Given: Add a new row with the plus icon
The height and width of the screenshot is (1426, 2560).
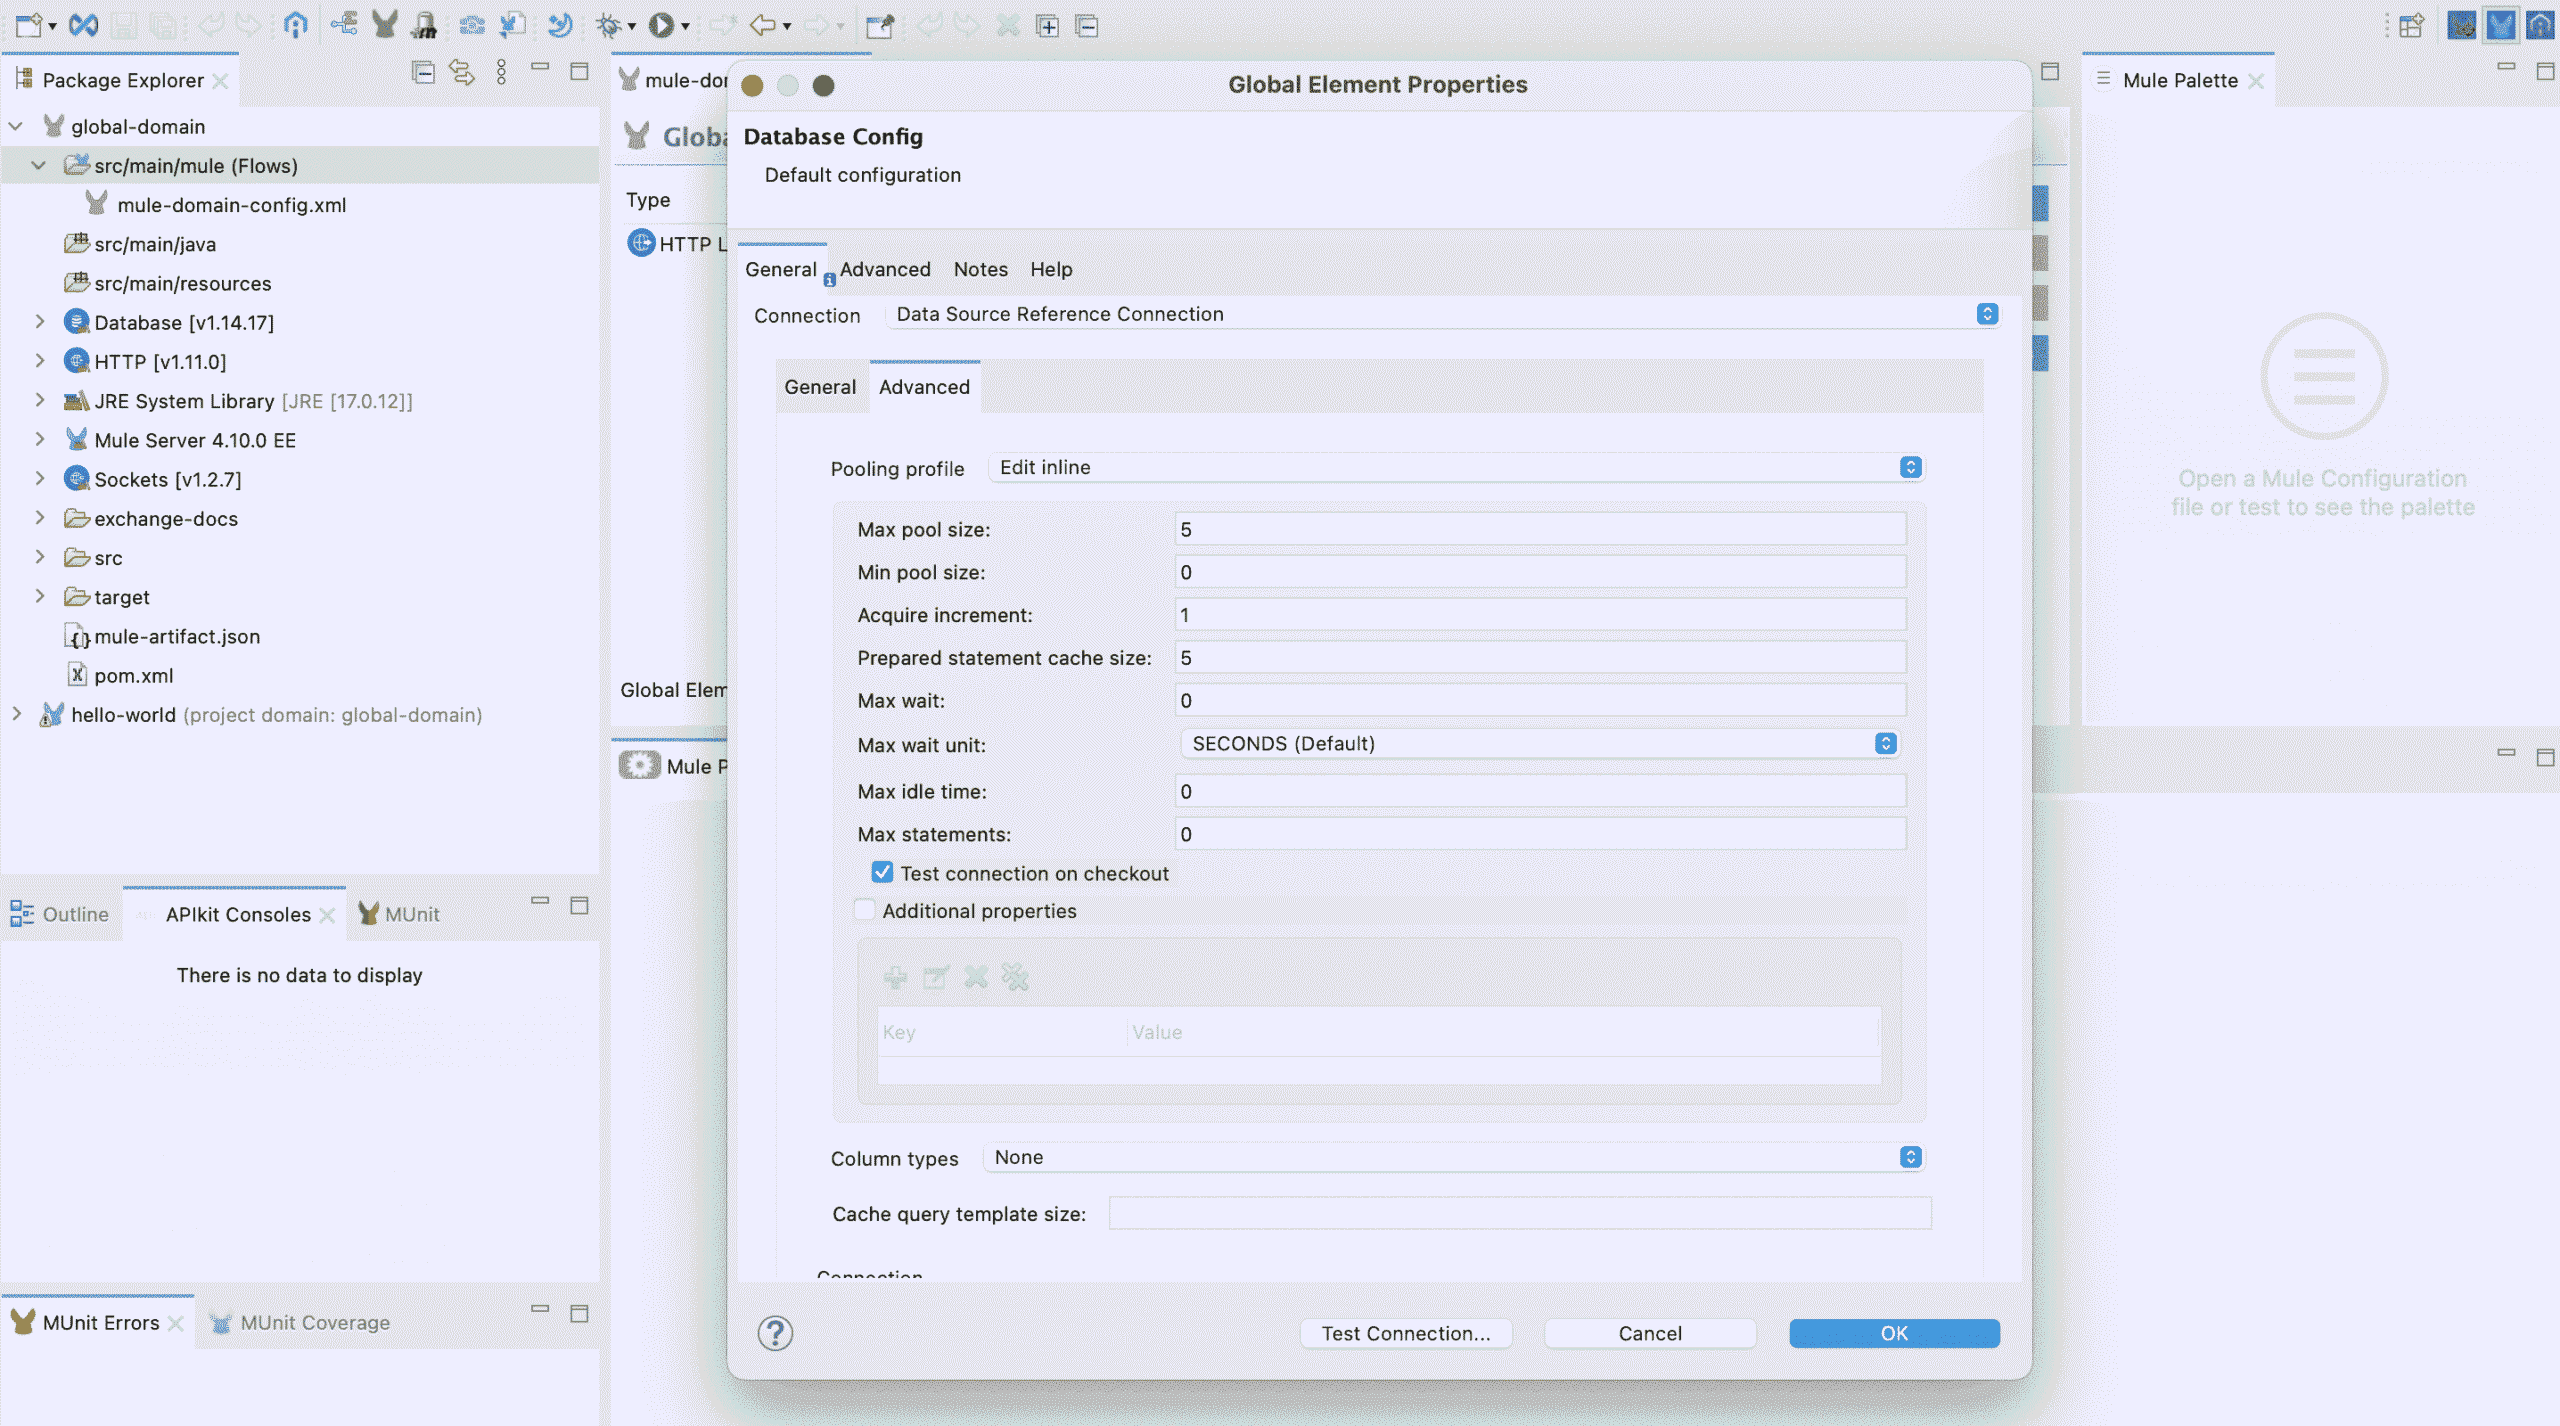Looking at the screenshot, I should click(896, 977).
